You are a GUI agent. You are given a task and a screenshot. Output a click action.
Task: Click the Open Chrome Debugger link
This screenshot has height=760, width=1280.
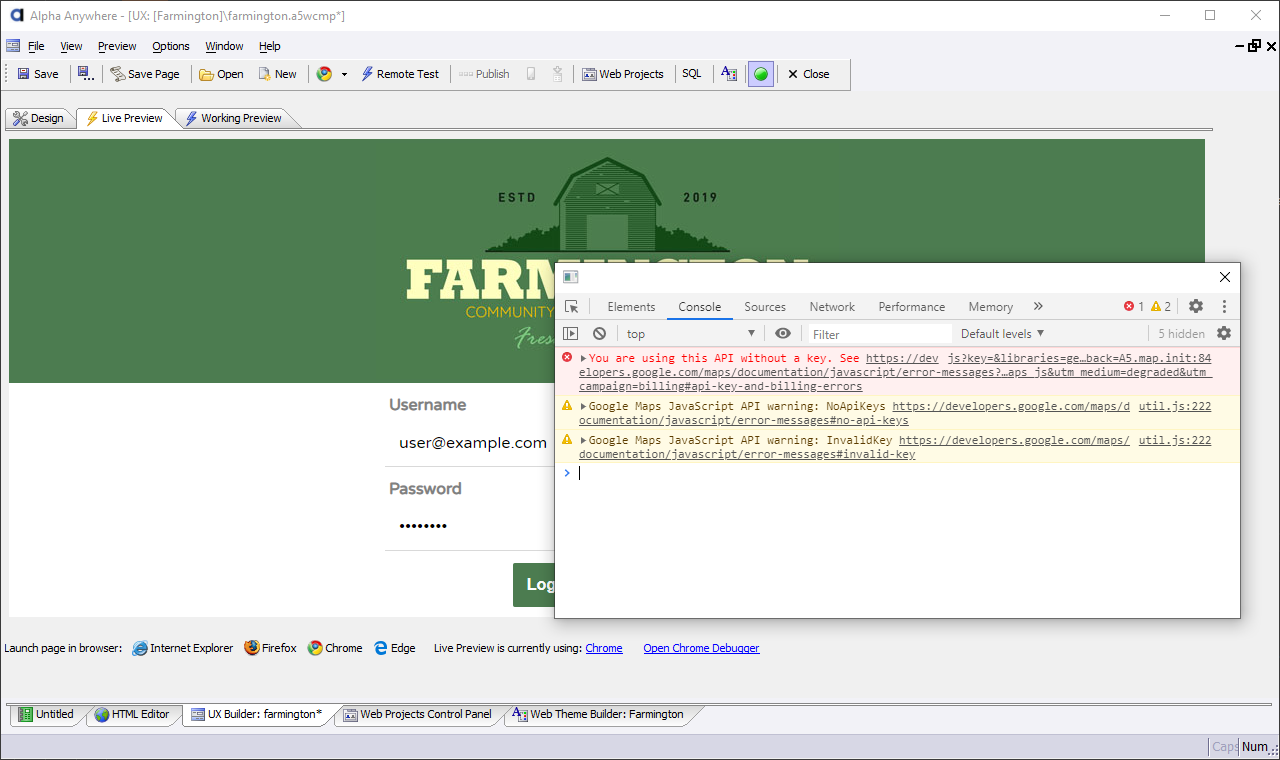tap(701, 648)
